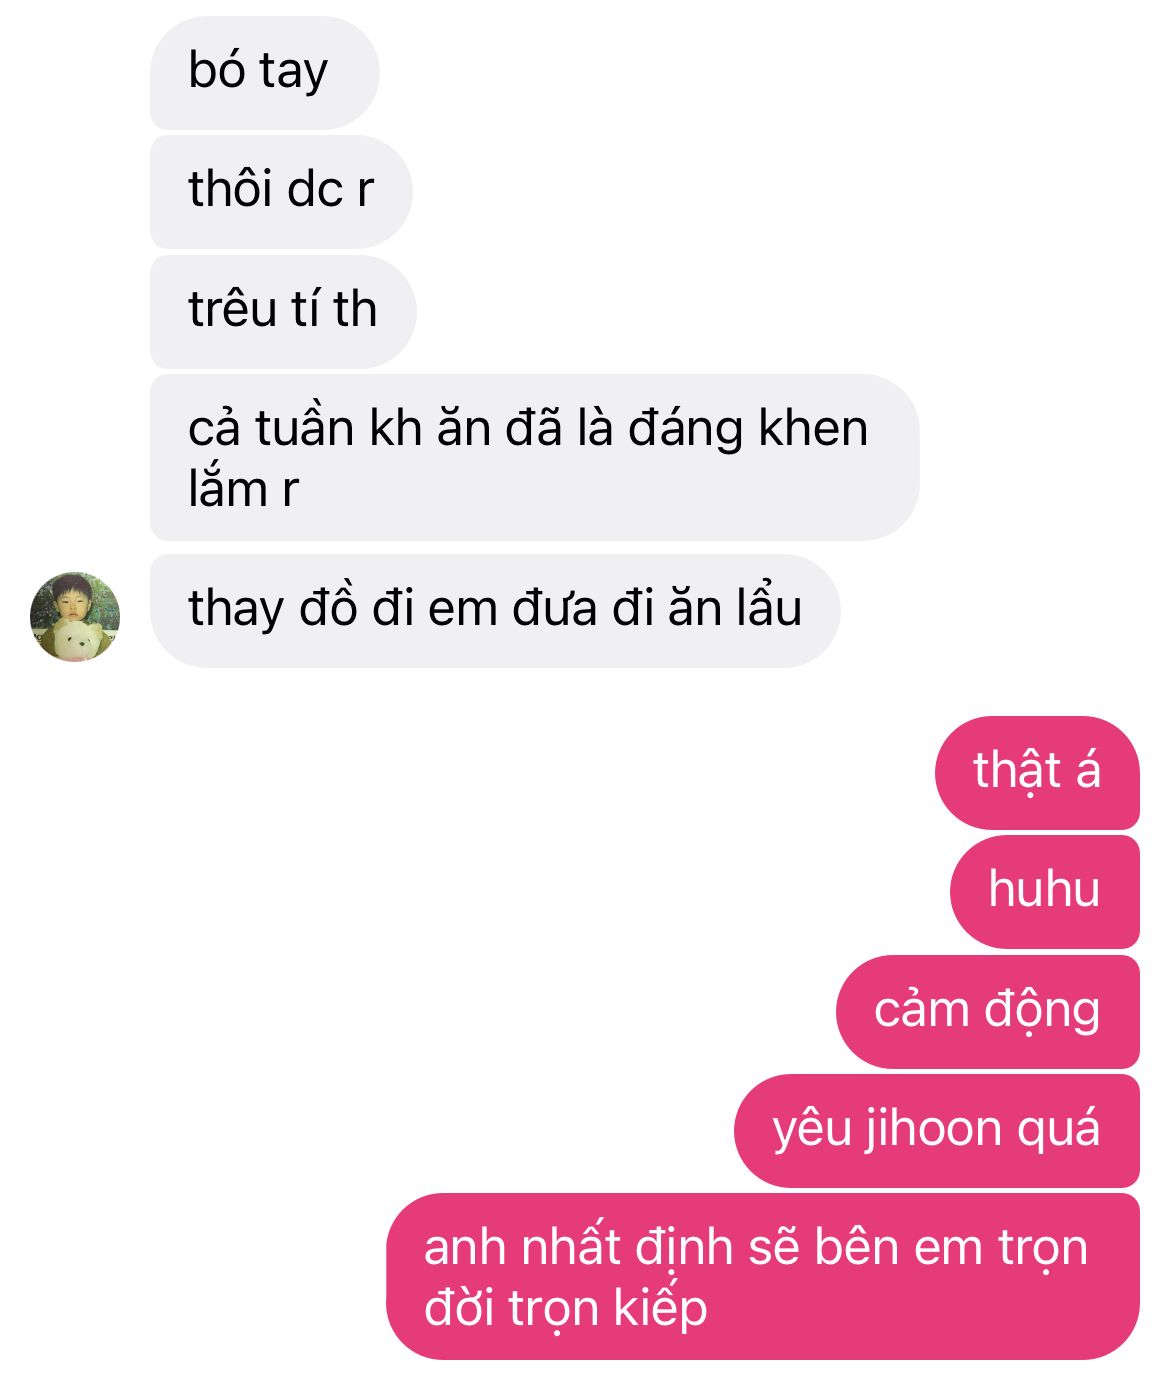Tap the pink "thật á" bubble

click(1037, 773)
